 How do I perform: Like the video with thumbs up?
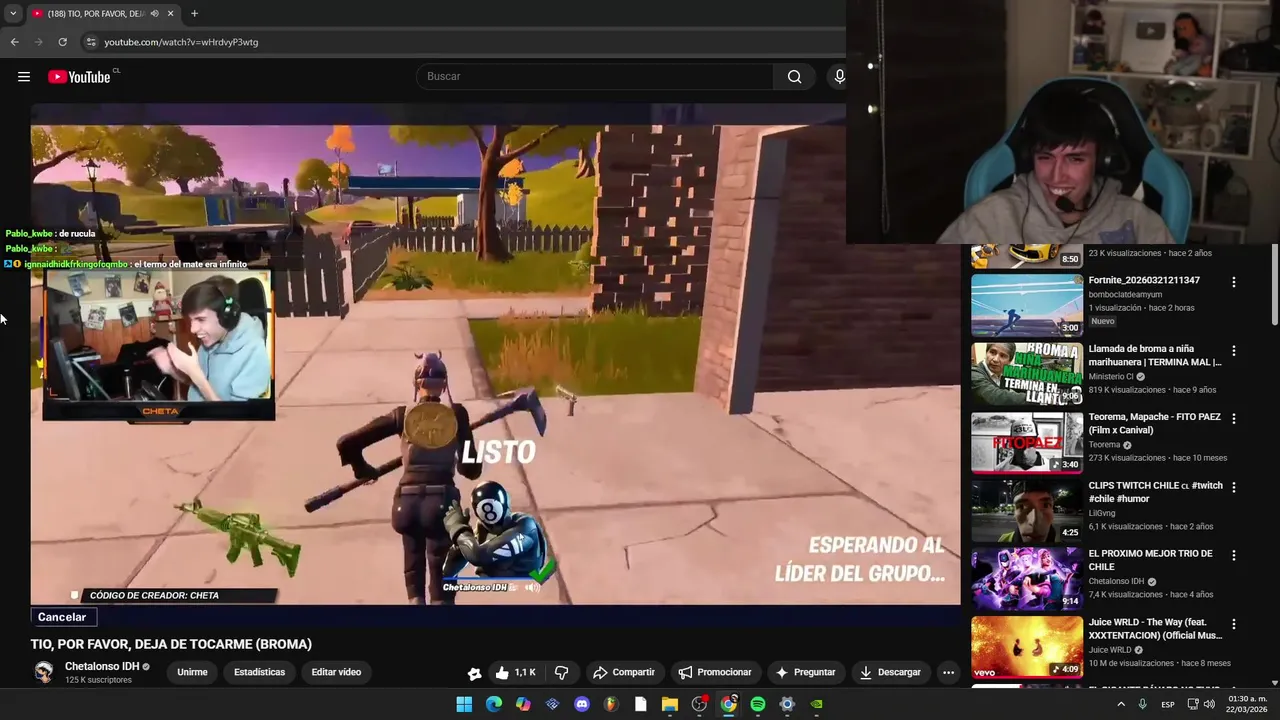(x=516, y=673)
